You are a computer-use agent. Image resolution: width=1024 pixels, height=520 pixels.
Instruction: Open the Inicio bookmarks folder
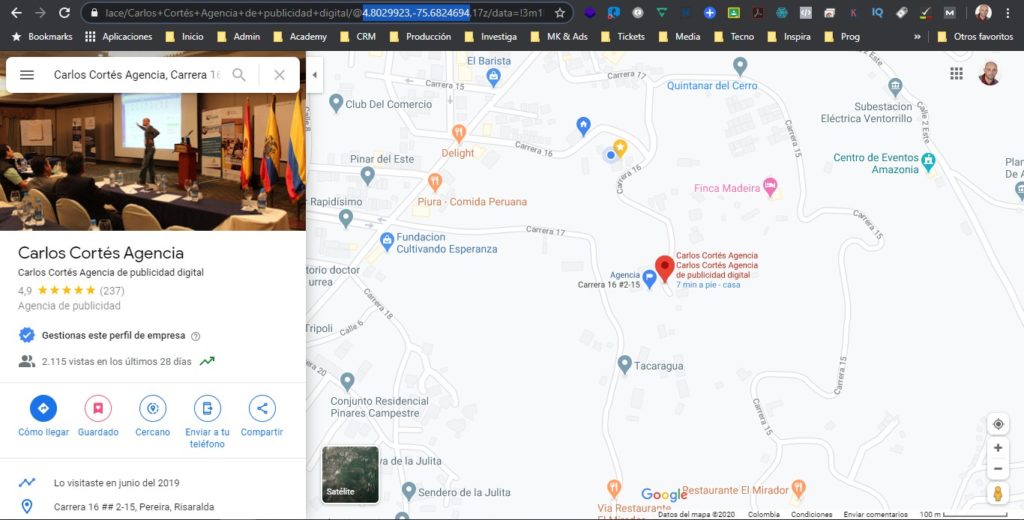(184, 37)
